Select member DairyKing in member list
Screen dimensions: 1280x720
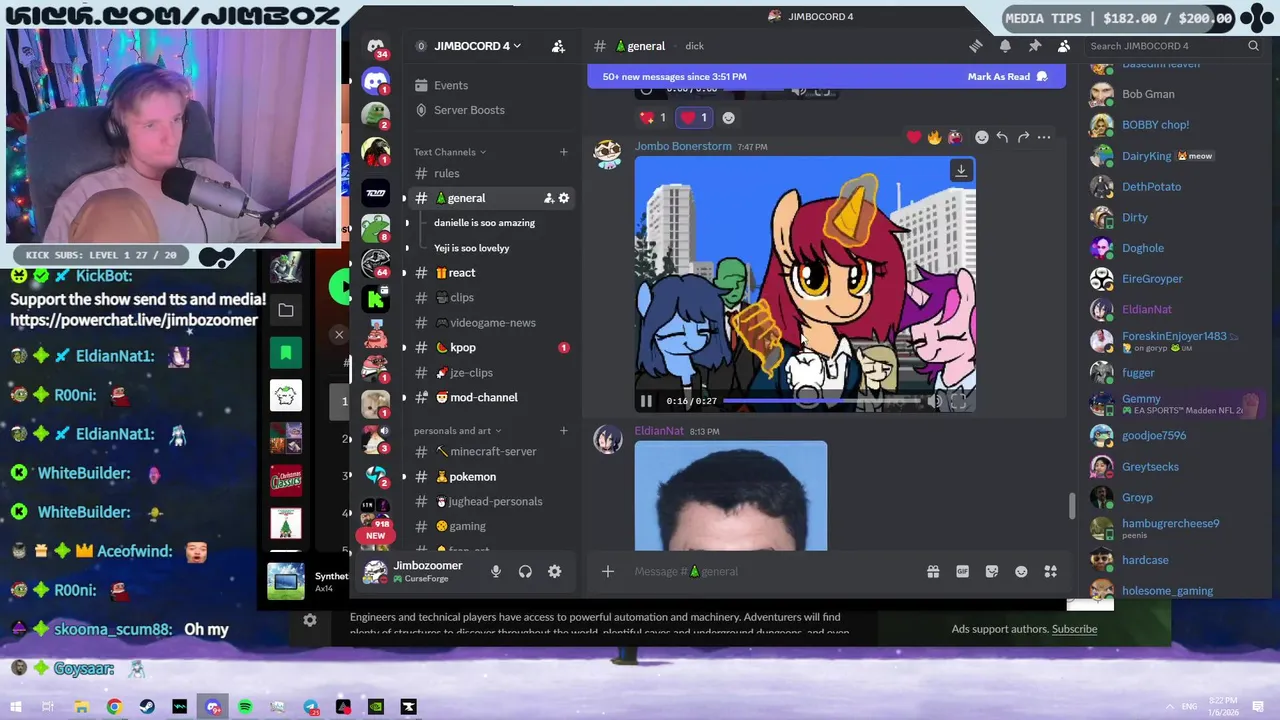pos(1146,156)
